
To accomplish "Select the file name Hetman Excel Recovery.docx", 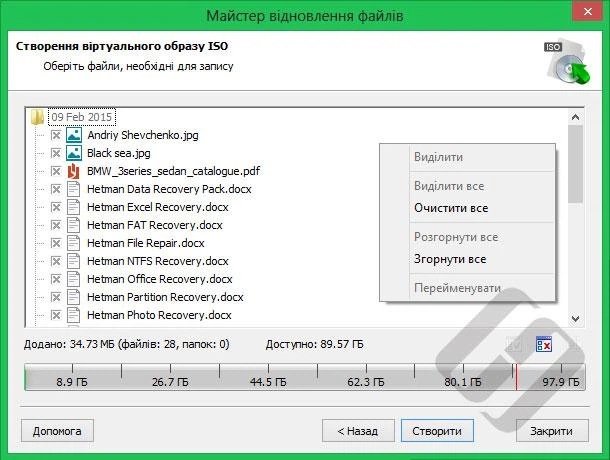I will pos(158,207).
